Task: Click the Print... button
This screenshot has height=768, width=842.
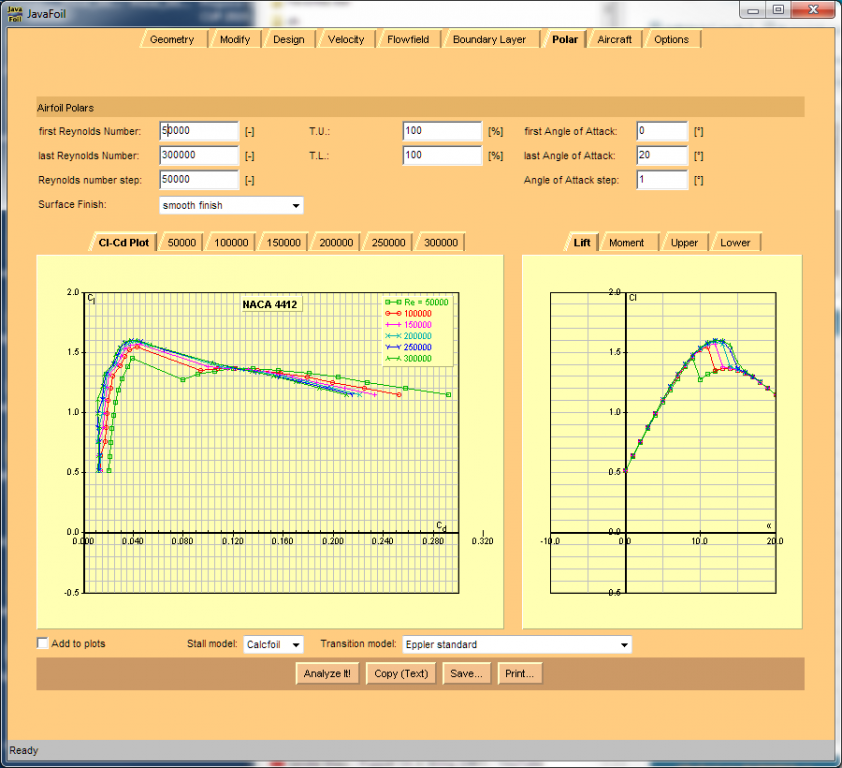Action: point(520,674)
